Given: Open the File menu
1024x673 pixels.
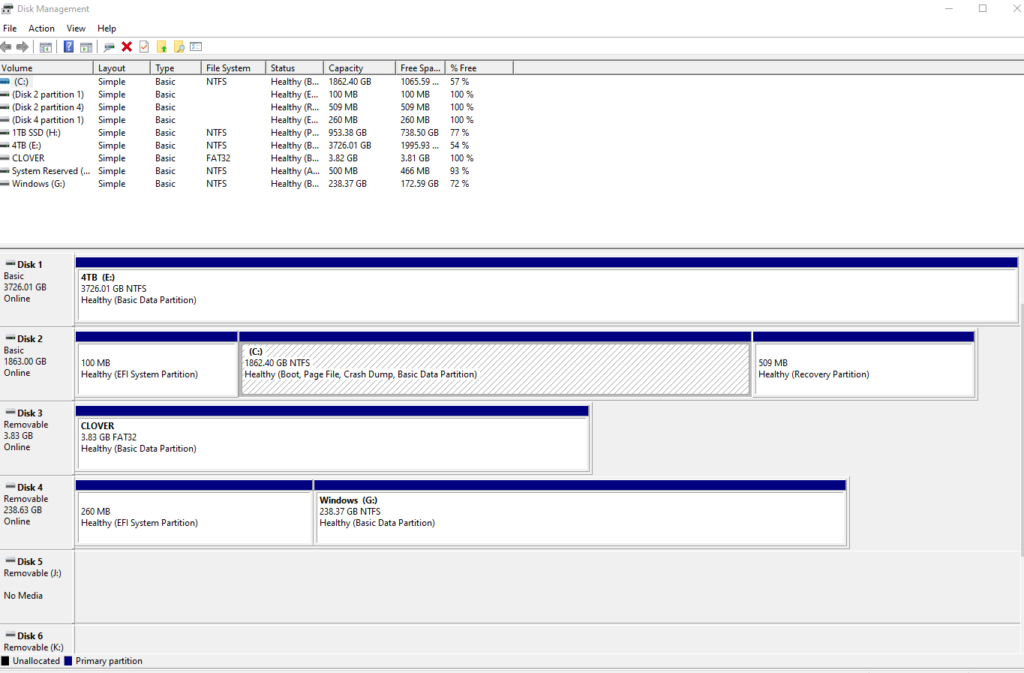Looking at the screenshot, I should click(10, 29).
